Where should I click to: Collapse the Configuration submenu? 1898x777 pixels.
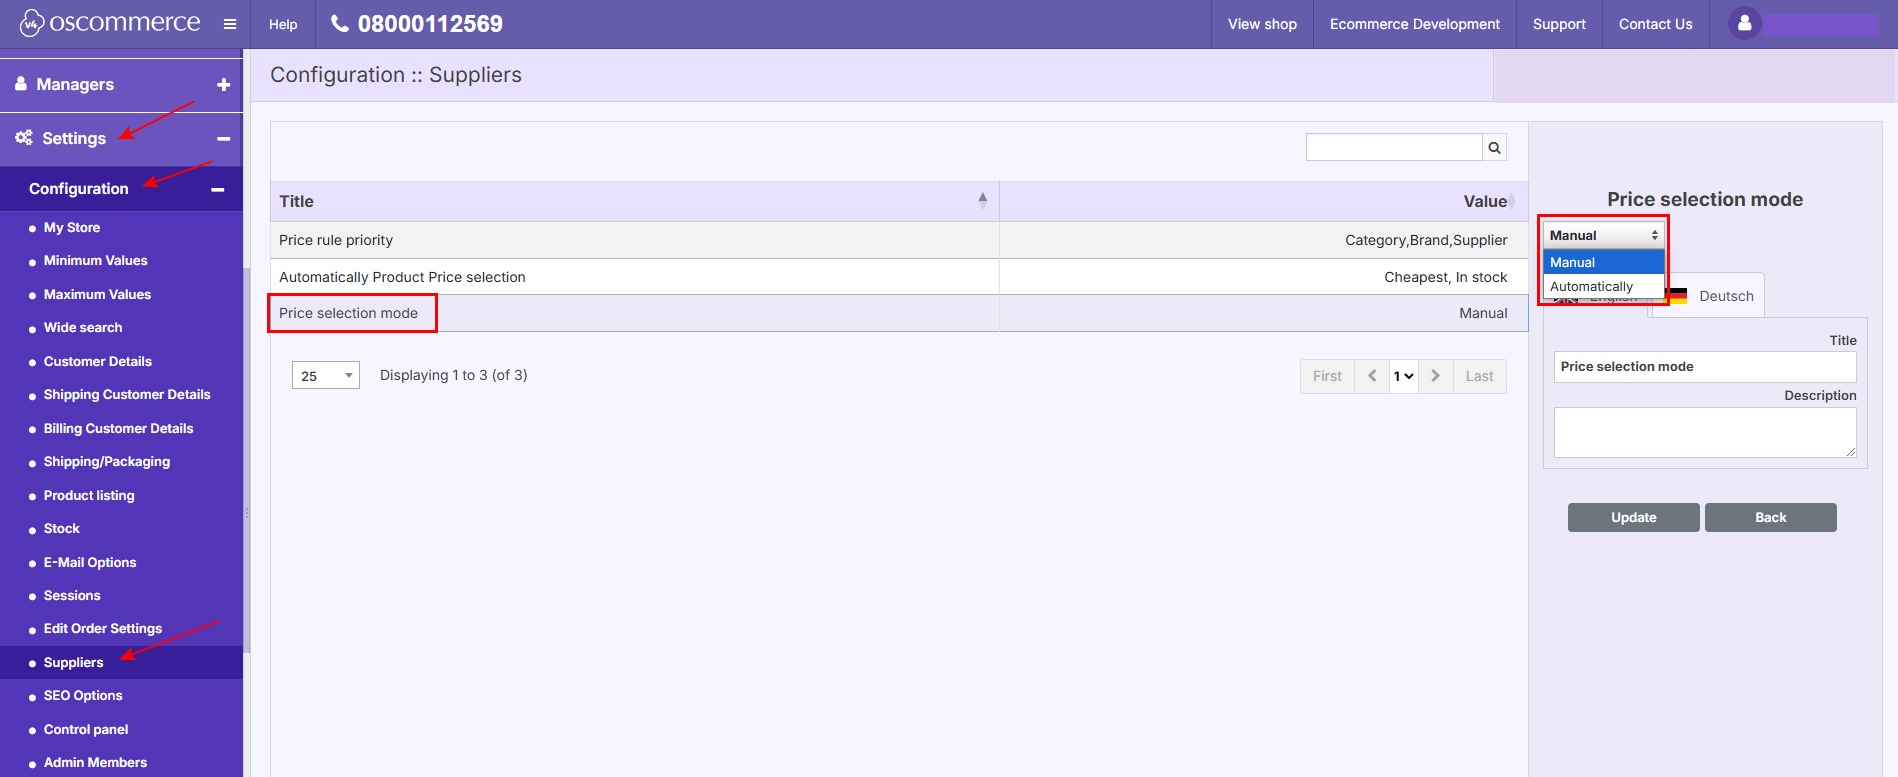click(217, 189)
